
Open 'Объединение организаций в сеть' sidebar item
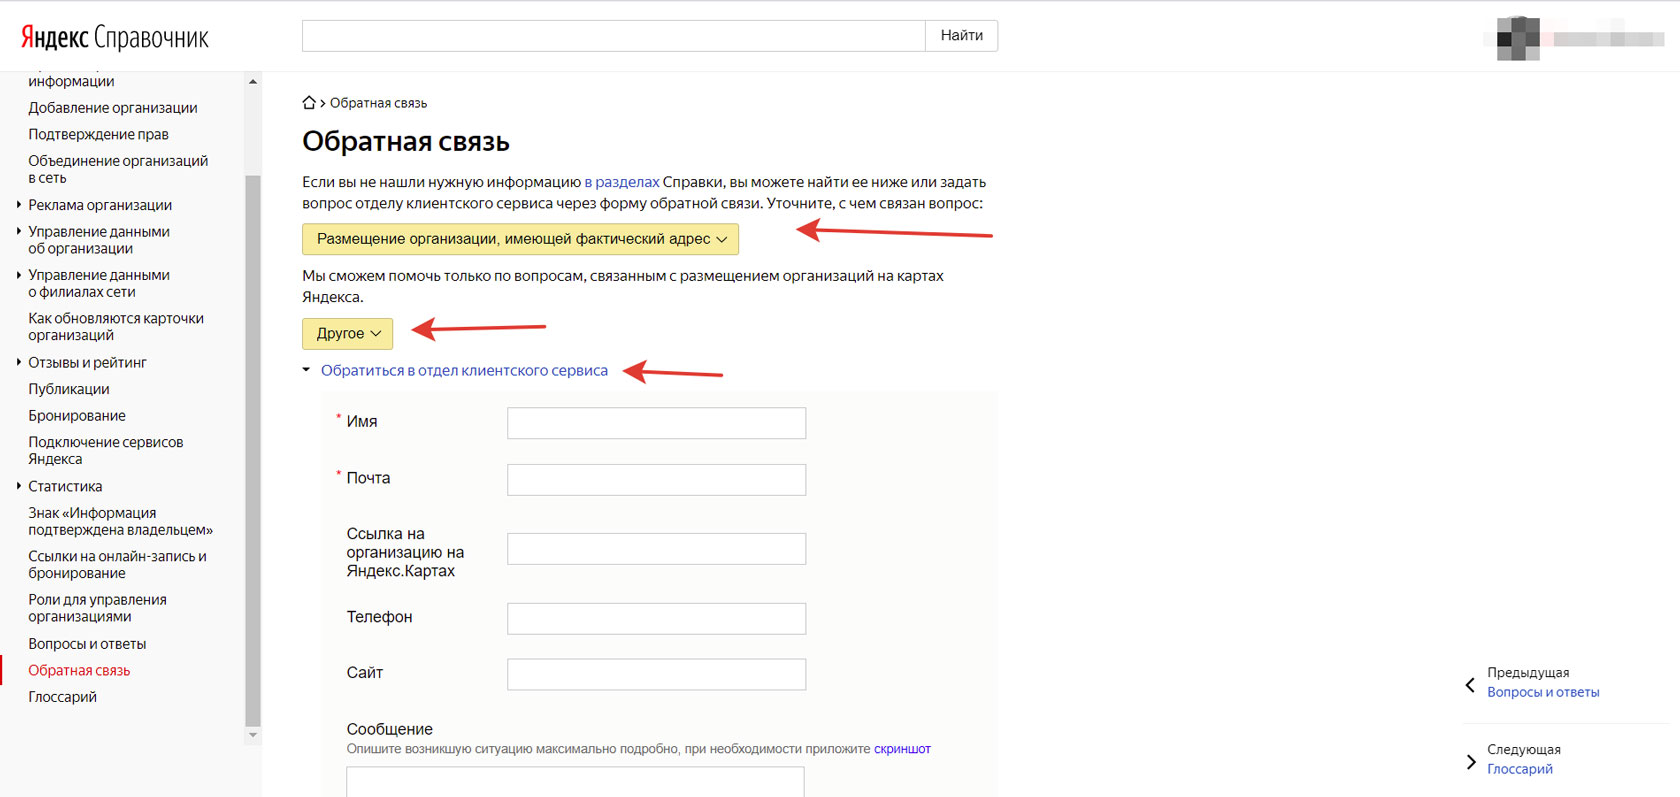tap(118, 169)
